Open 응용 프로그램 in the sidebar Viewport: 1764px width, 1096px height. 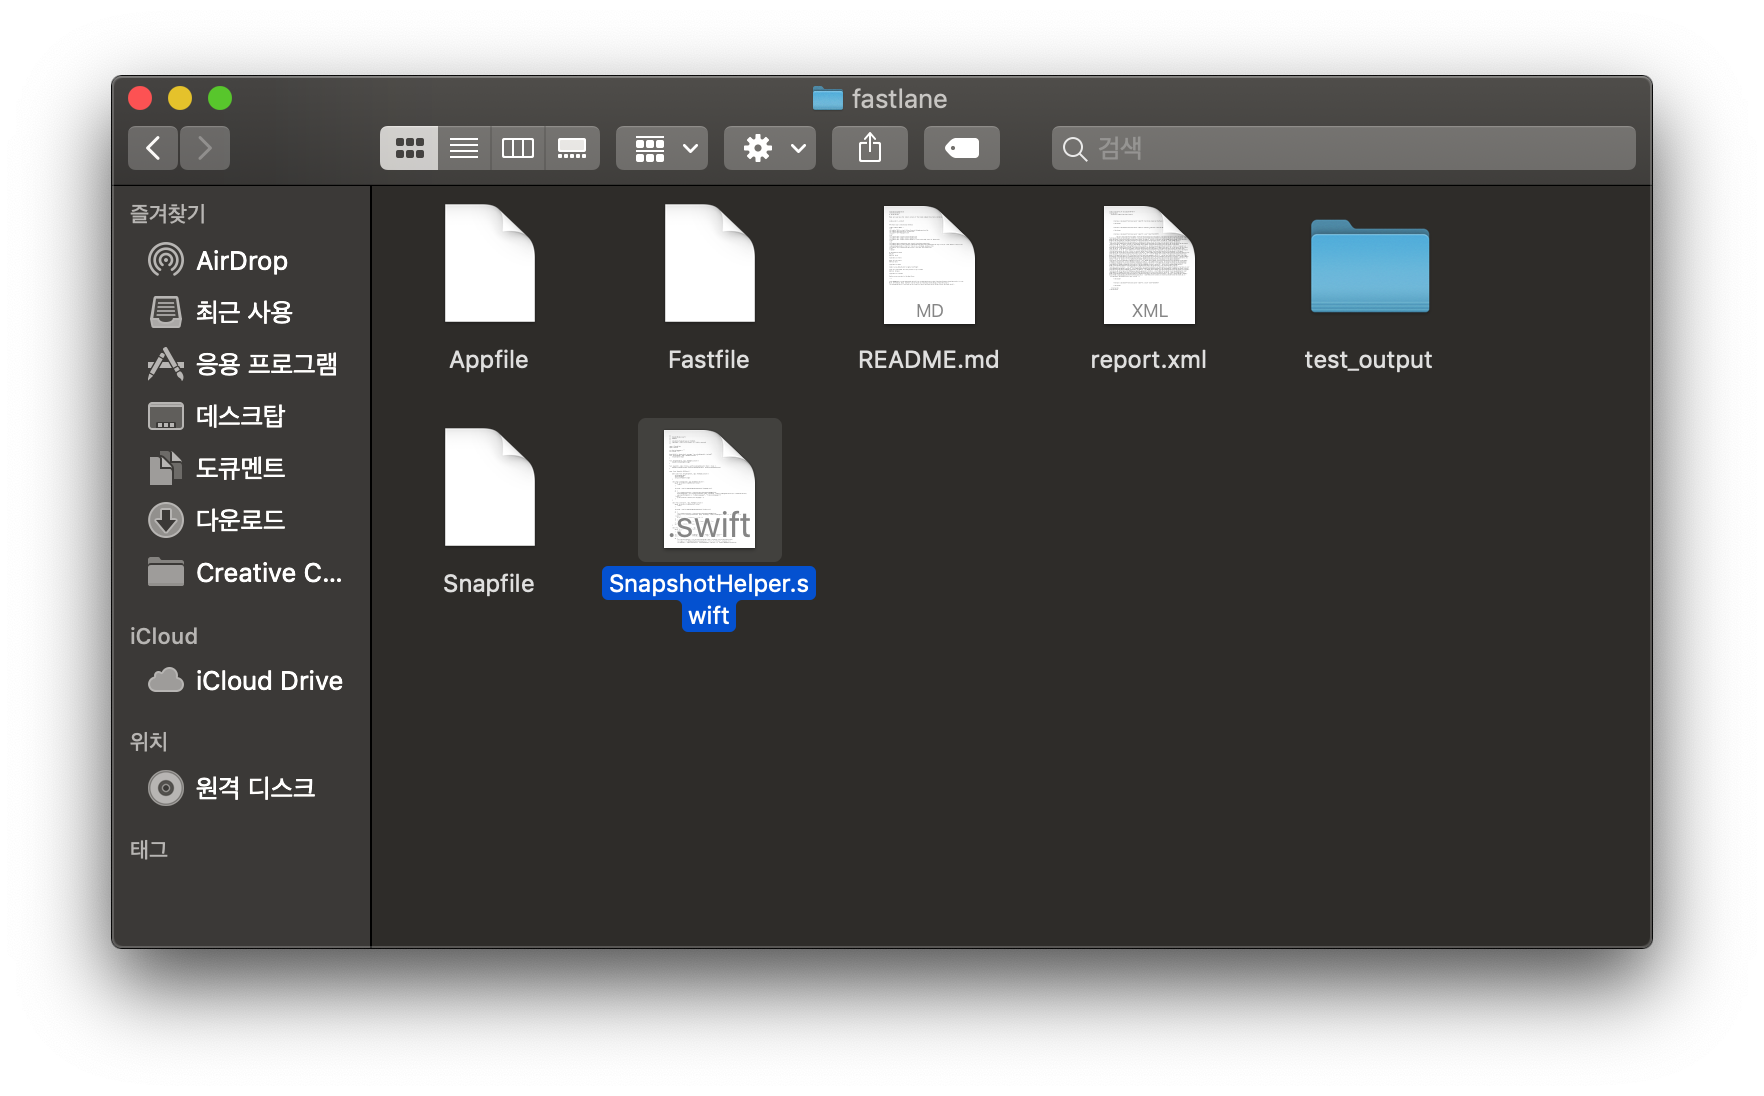point(240,364)
